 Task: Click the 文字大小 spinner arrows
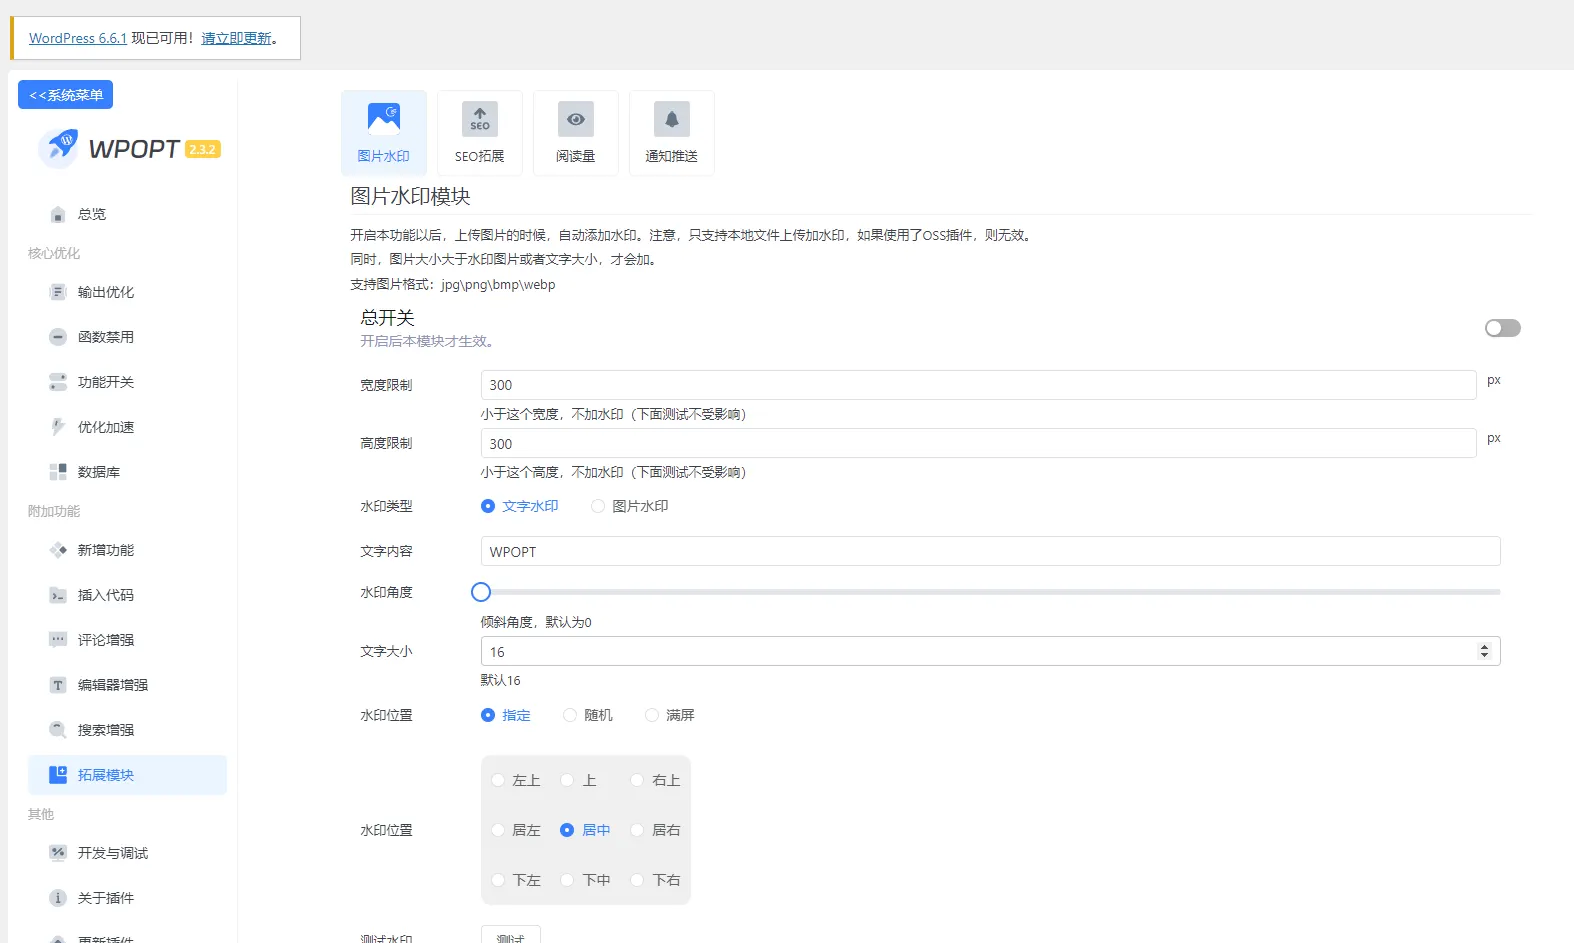click(x=1484, y=651)
